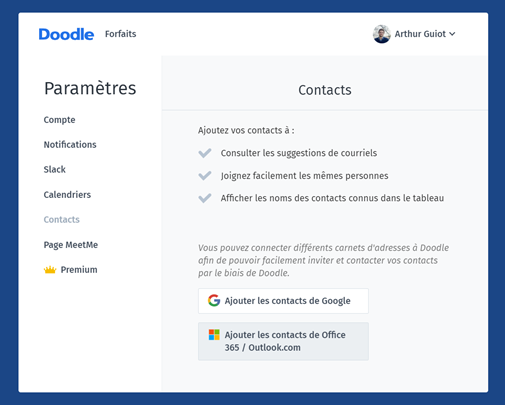Switch to Calendriers settings
This screenshot has width=505, height=405.
(67, 195)
